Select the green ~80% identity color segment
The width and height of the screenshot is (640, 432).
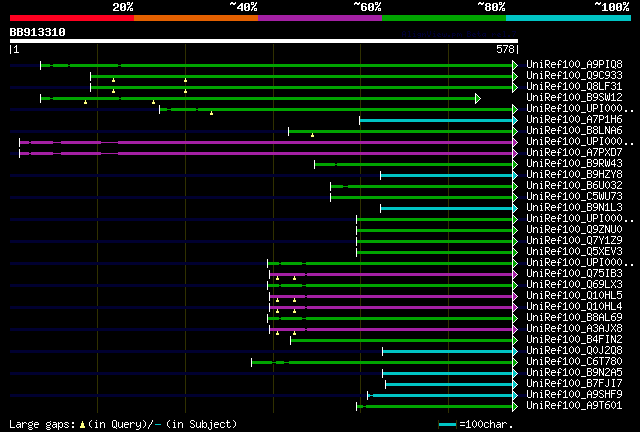[444, 18]
